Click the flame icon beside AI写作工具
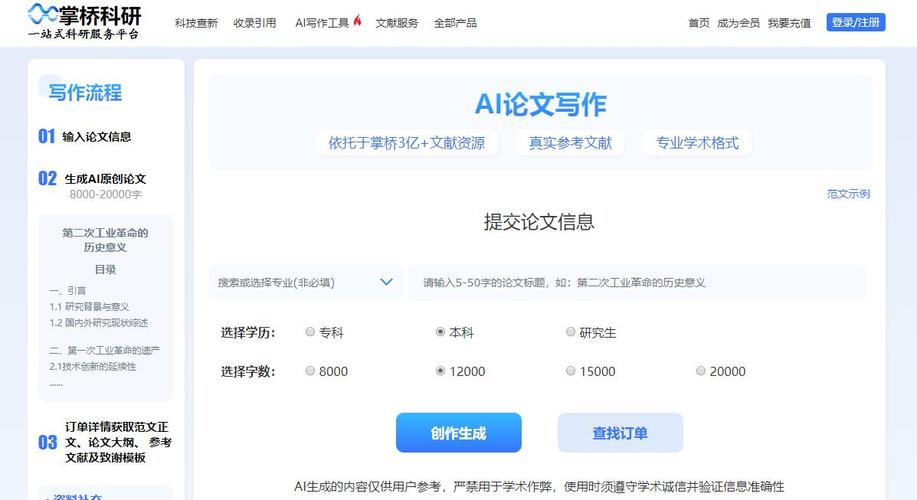Screen dimensions: 917x500 click(357, 21)
